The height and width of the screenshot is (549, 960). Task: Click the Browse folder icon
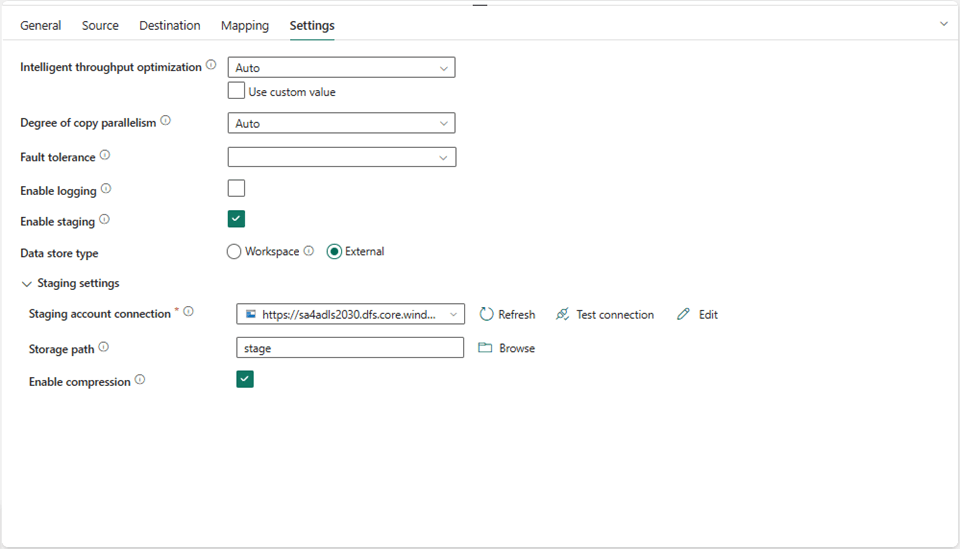coord(486,348)
